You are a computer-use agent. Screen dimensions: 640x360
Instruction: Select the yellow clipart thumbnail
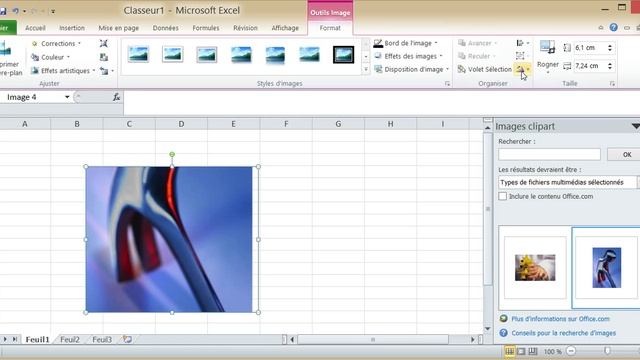pos(535,267)
